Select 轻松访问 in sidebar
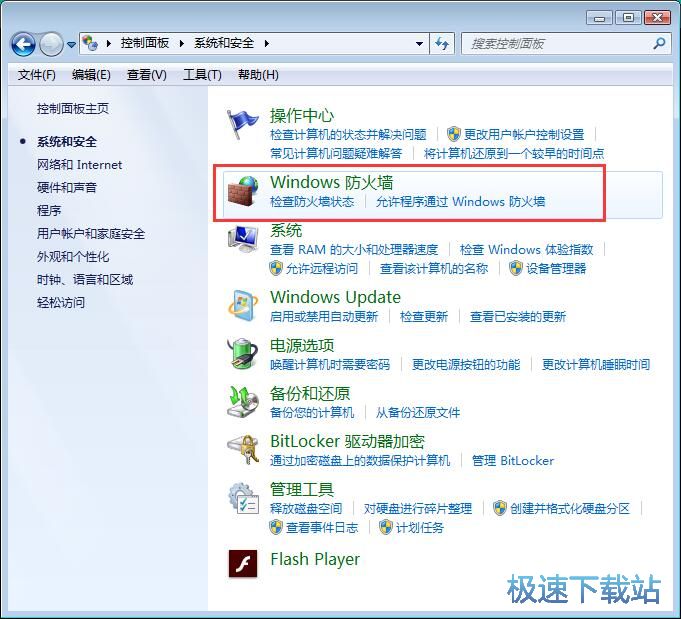 61,303
